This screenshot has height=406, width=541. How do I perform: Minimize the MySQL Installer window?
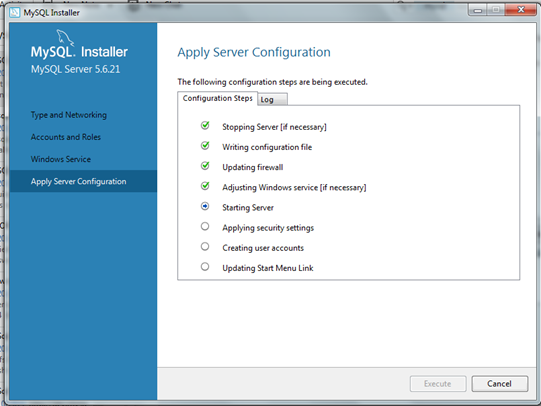(478, 10)
